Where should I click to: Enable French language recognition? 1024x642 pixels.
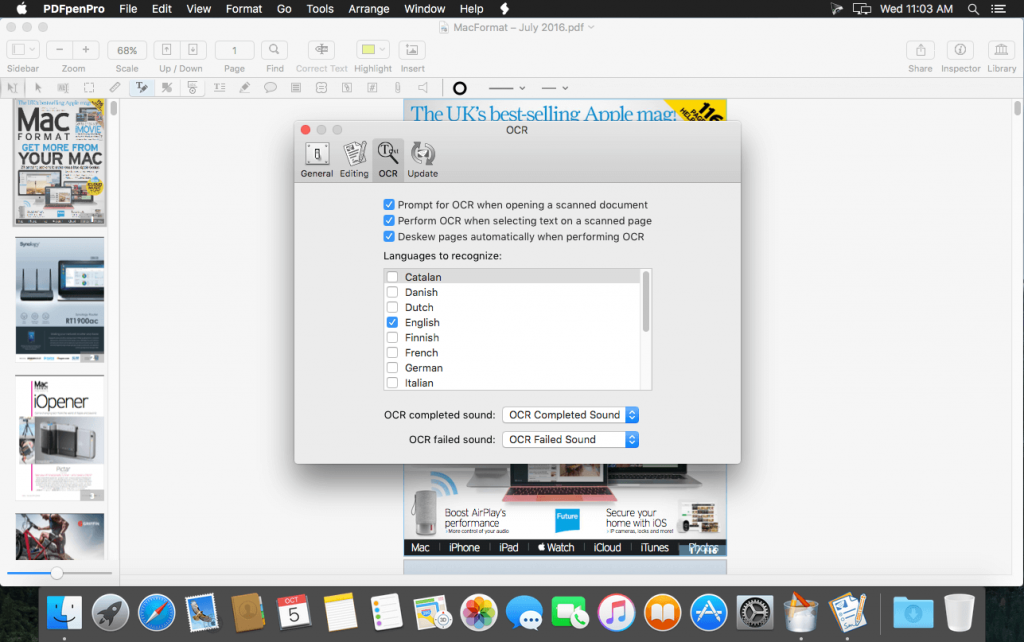392,352
